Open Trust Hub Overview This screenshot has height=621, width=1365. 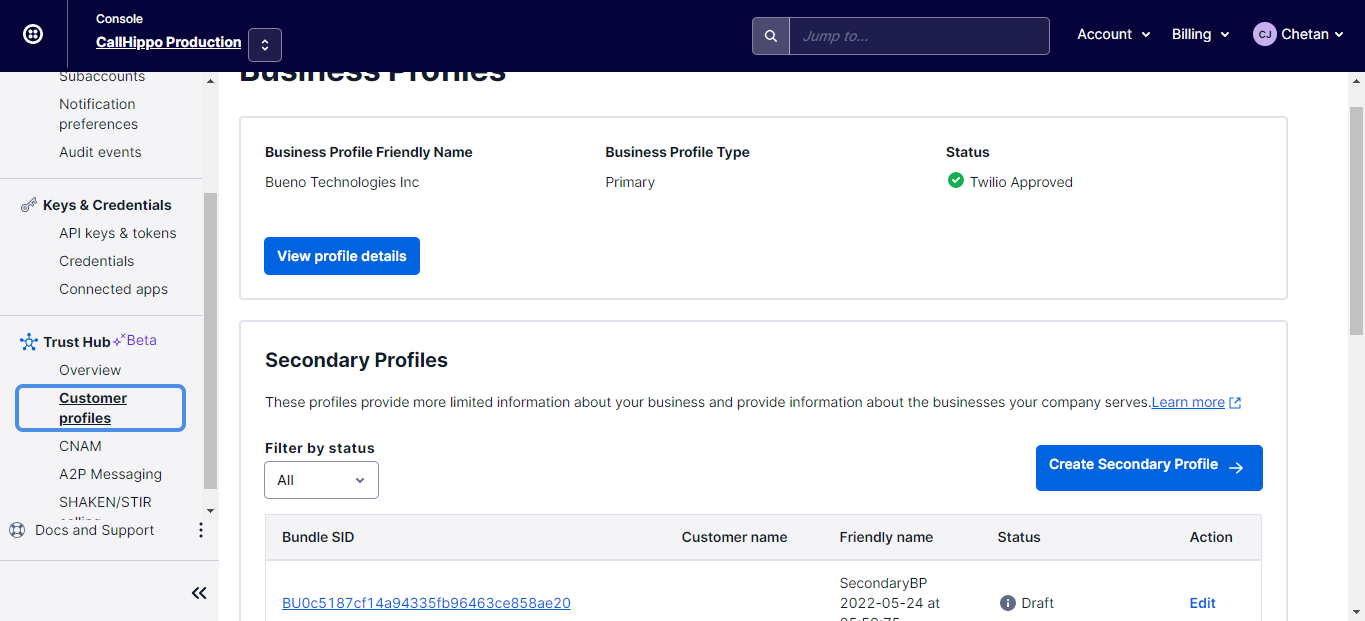90,370
